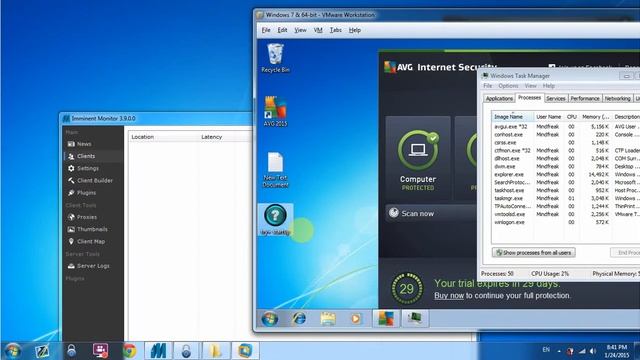Screen dimensions: 640x360
Task: Click Buy now link in AVG
Action: (449, 296)
